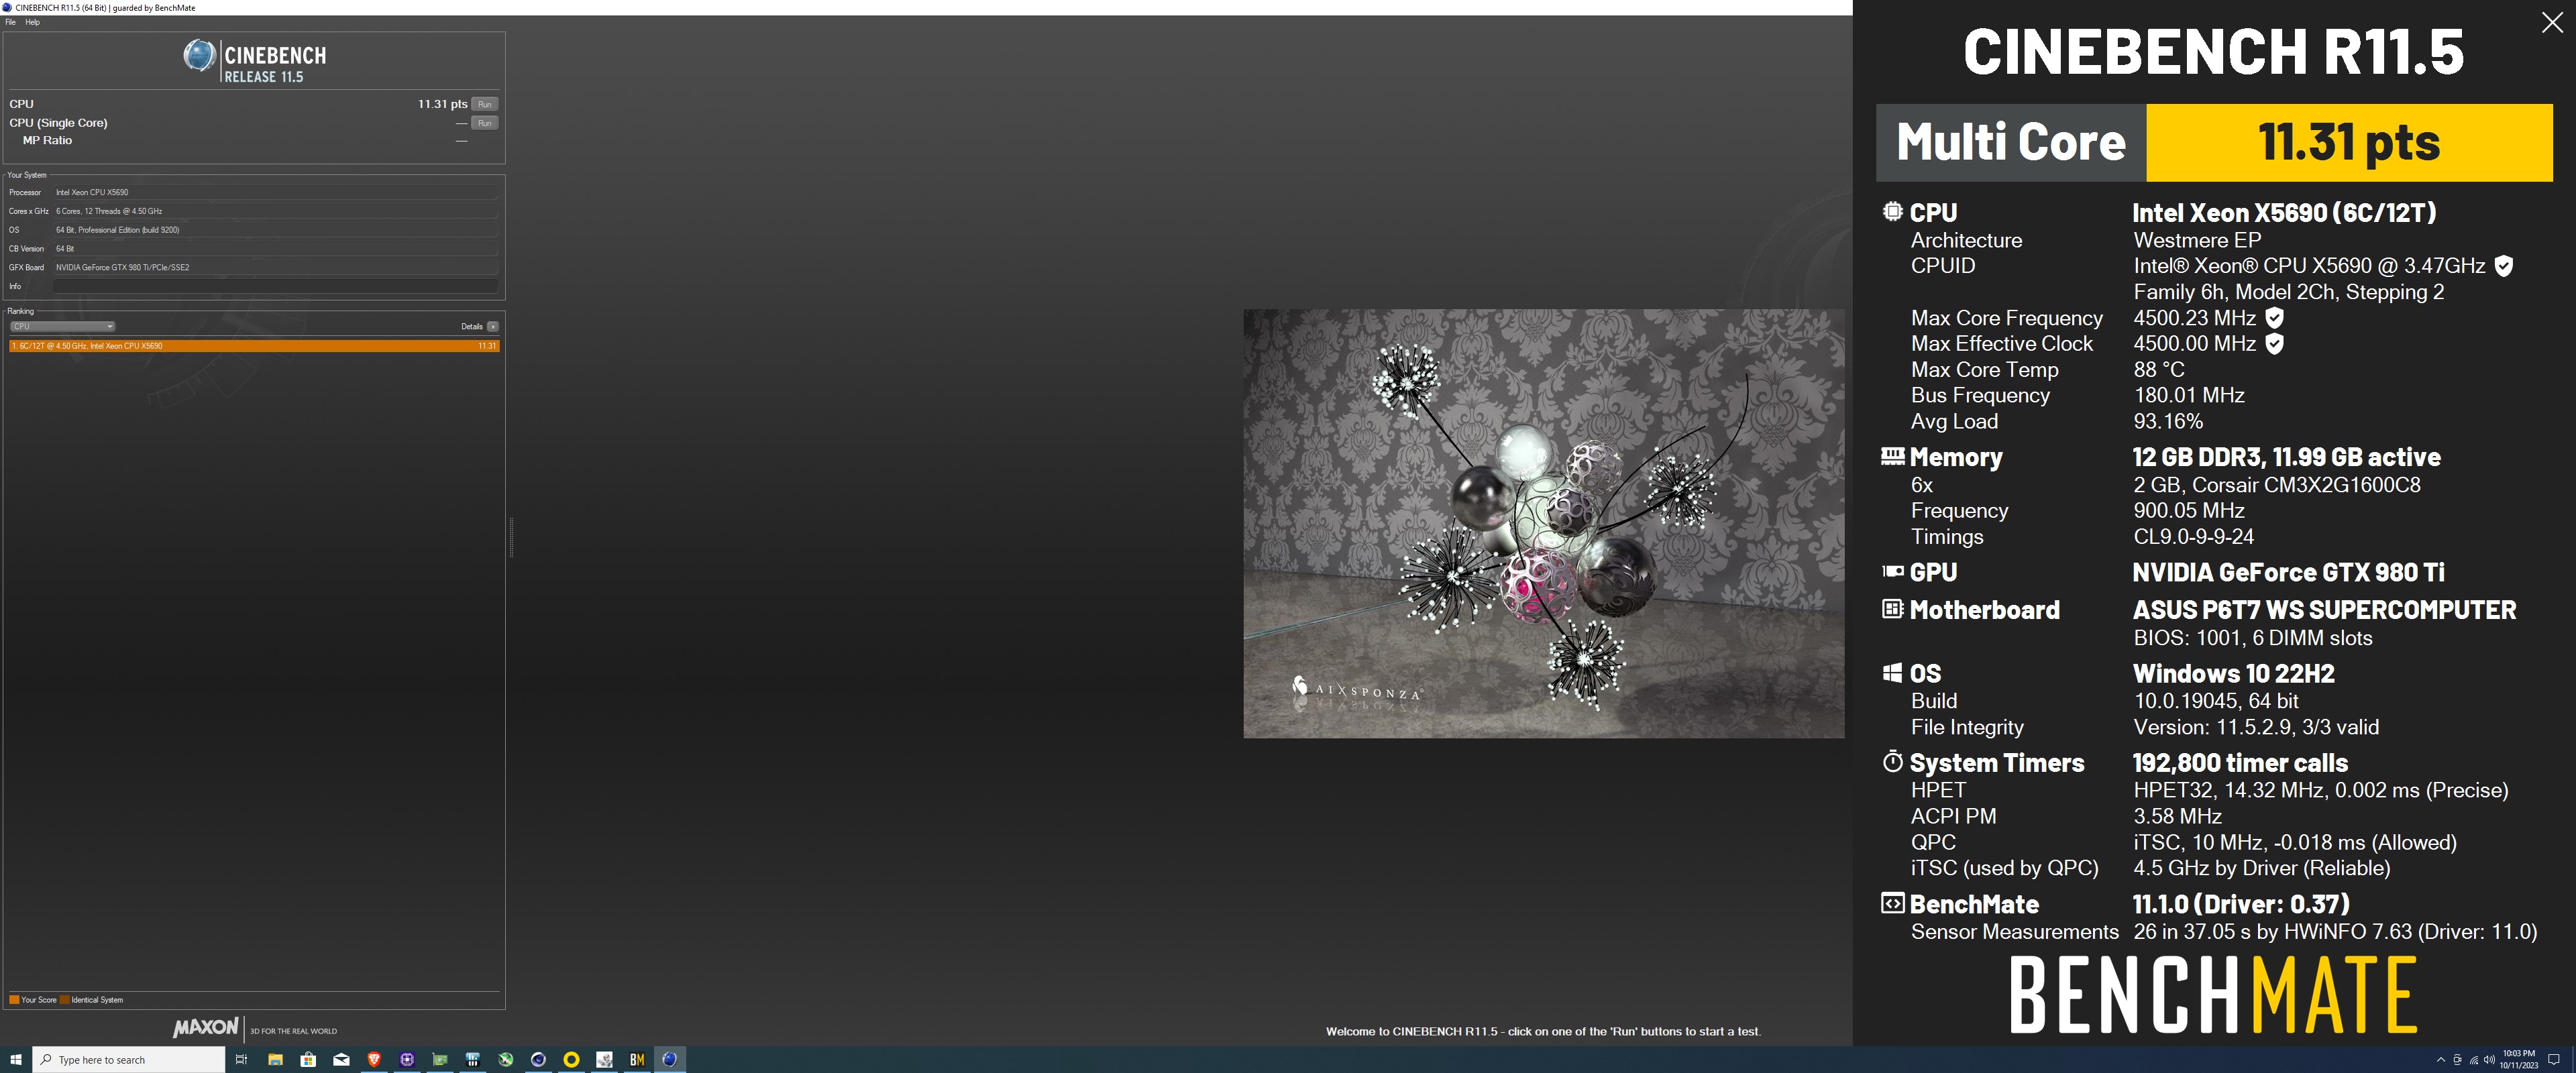Open the network Wi-Fi tray icon
Image resolution: width=2576 pixels, height=1073 pixels.
click(2474, 1060)
